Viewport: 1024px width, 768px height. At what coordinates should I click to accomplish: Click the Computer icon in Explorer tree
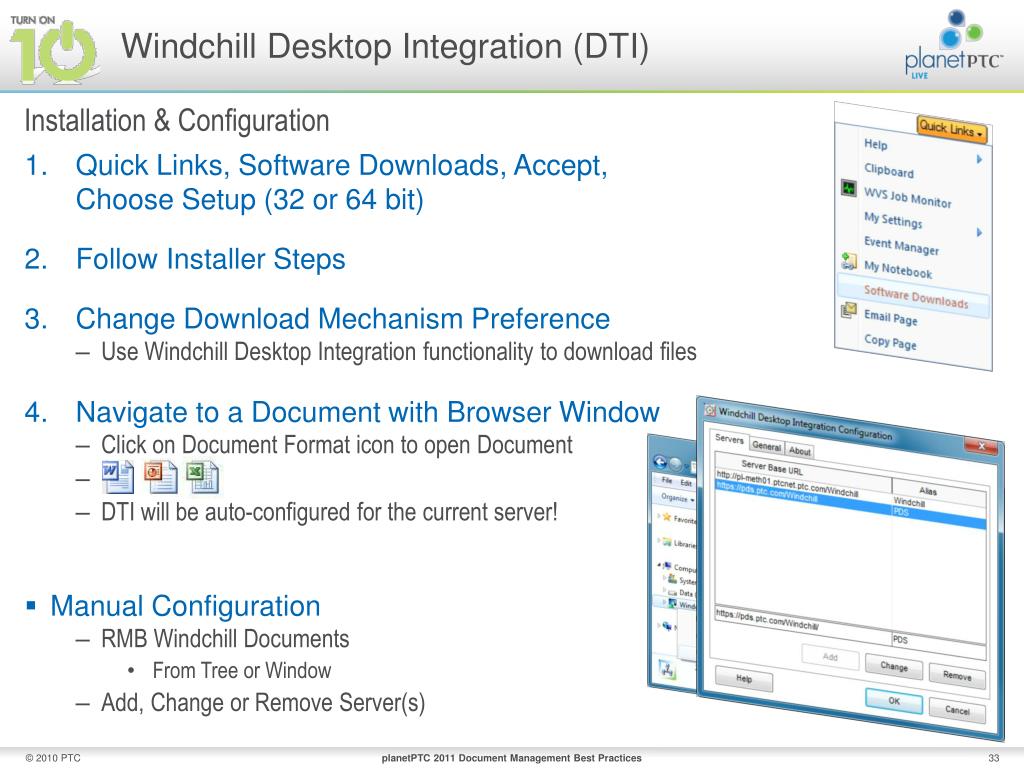pyautogui.click(x=667, y=565)
